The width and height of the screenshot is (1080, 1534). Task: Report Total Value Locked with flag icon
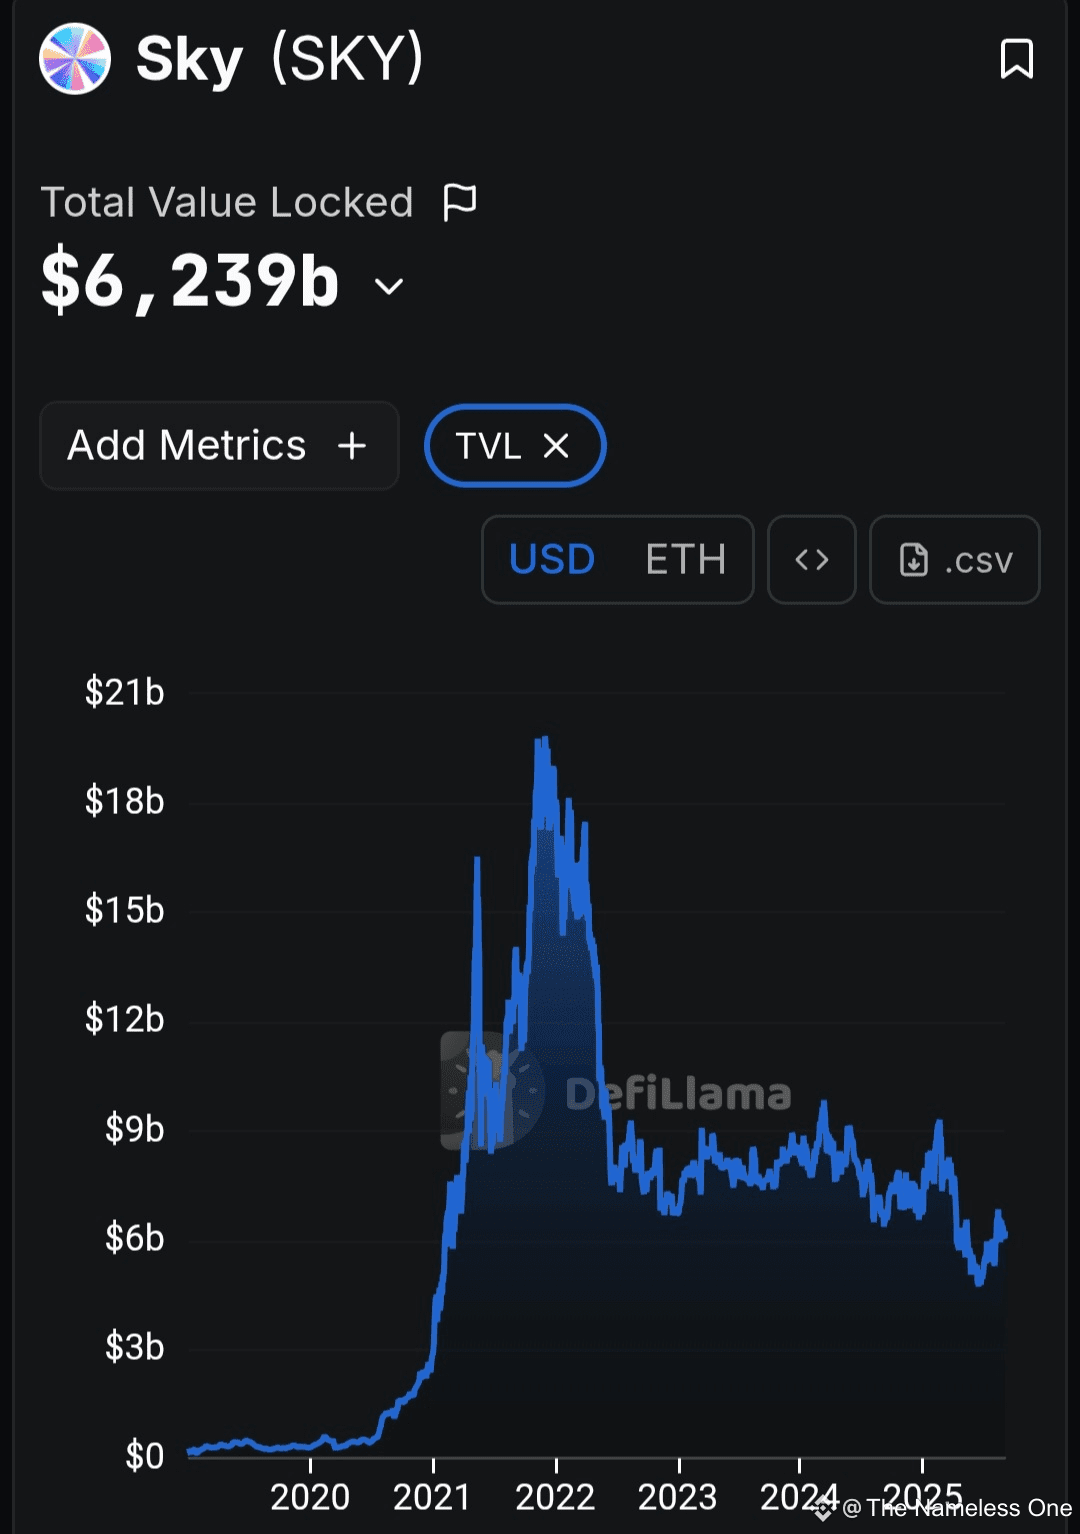click(x=460, y=201)
